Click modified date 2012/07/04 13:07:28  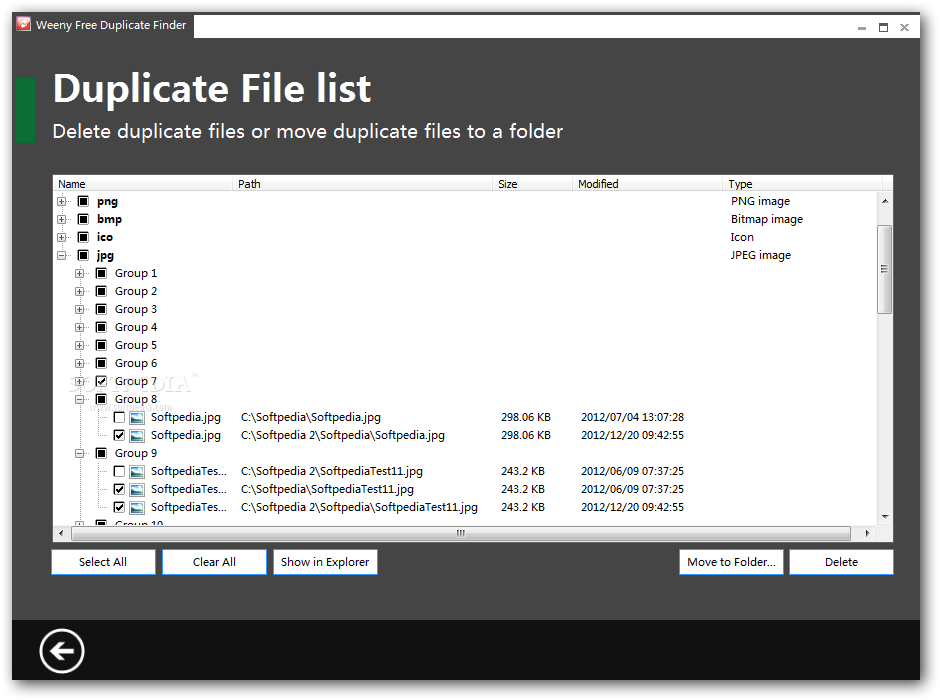(x=632, y=418)
